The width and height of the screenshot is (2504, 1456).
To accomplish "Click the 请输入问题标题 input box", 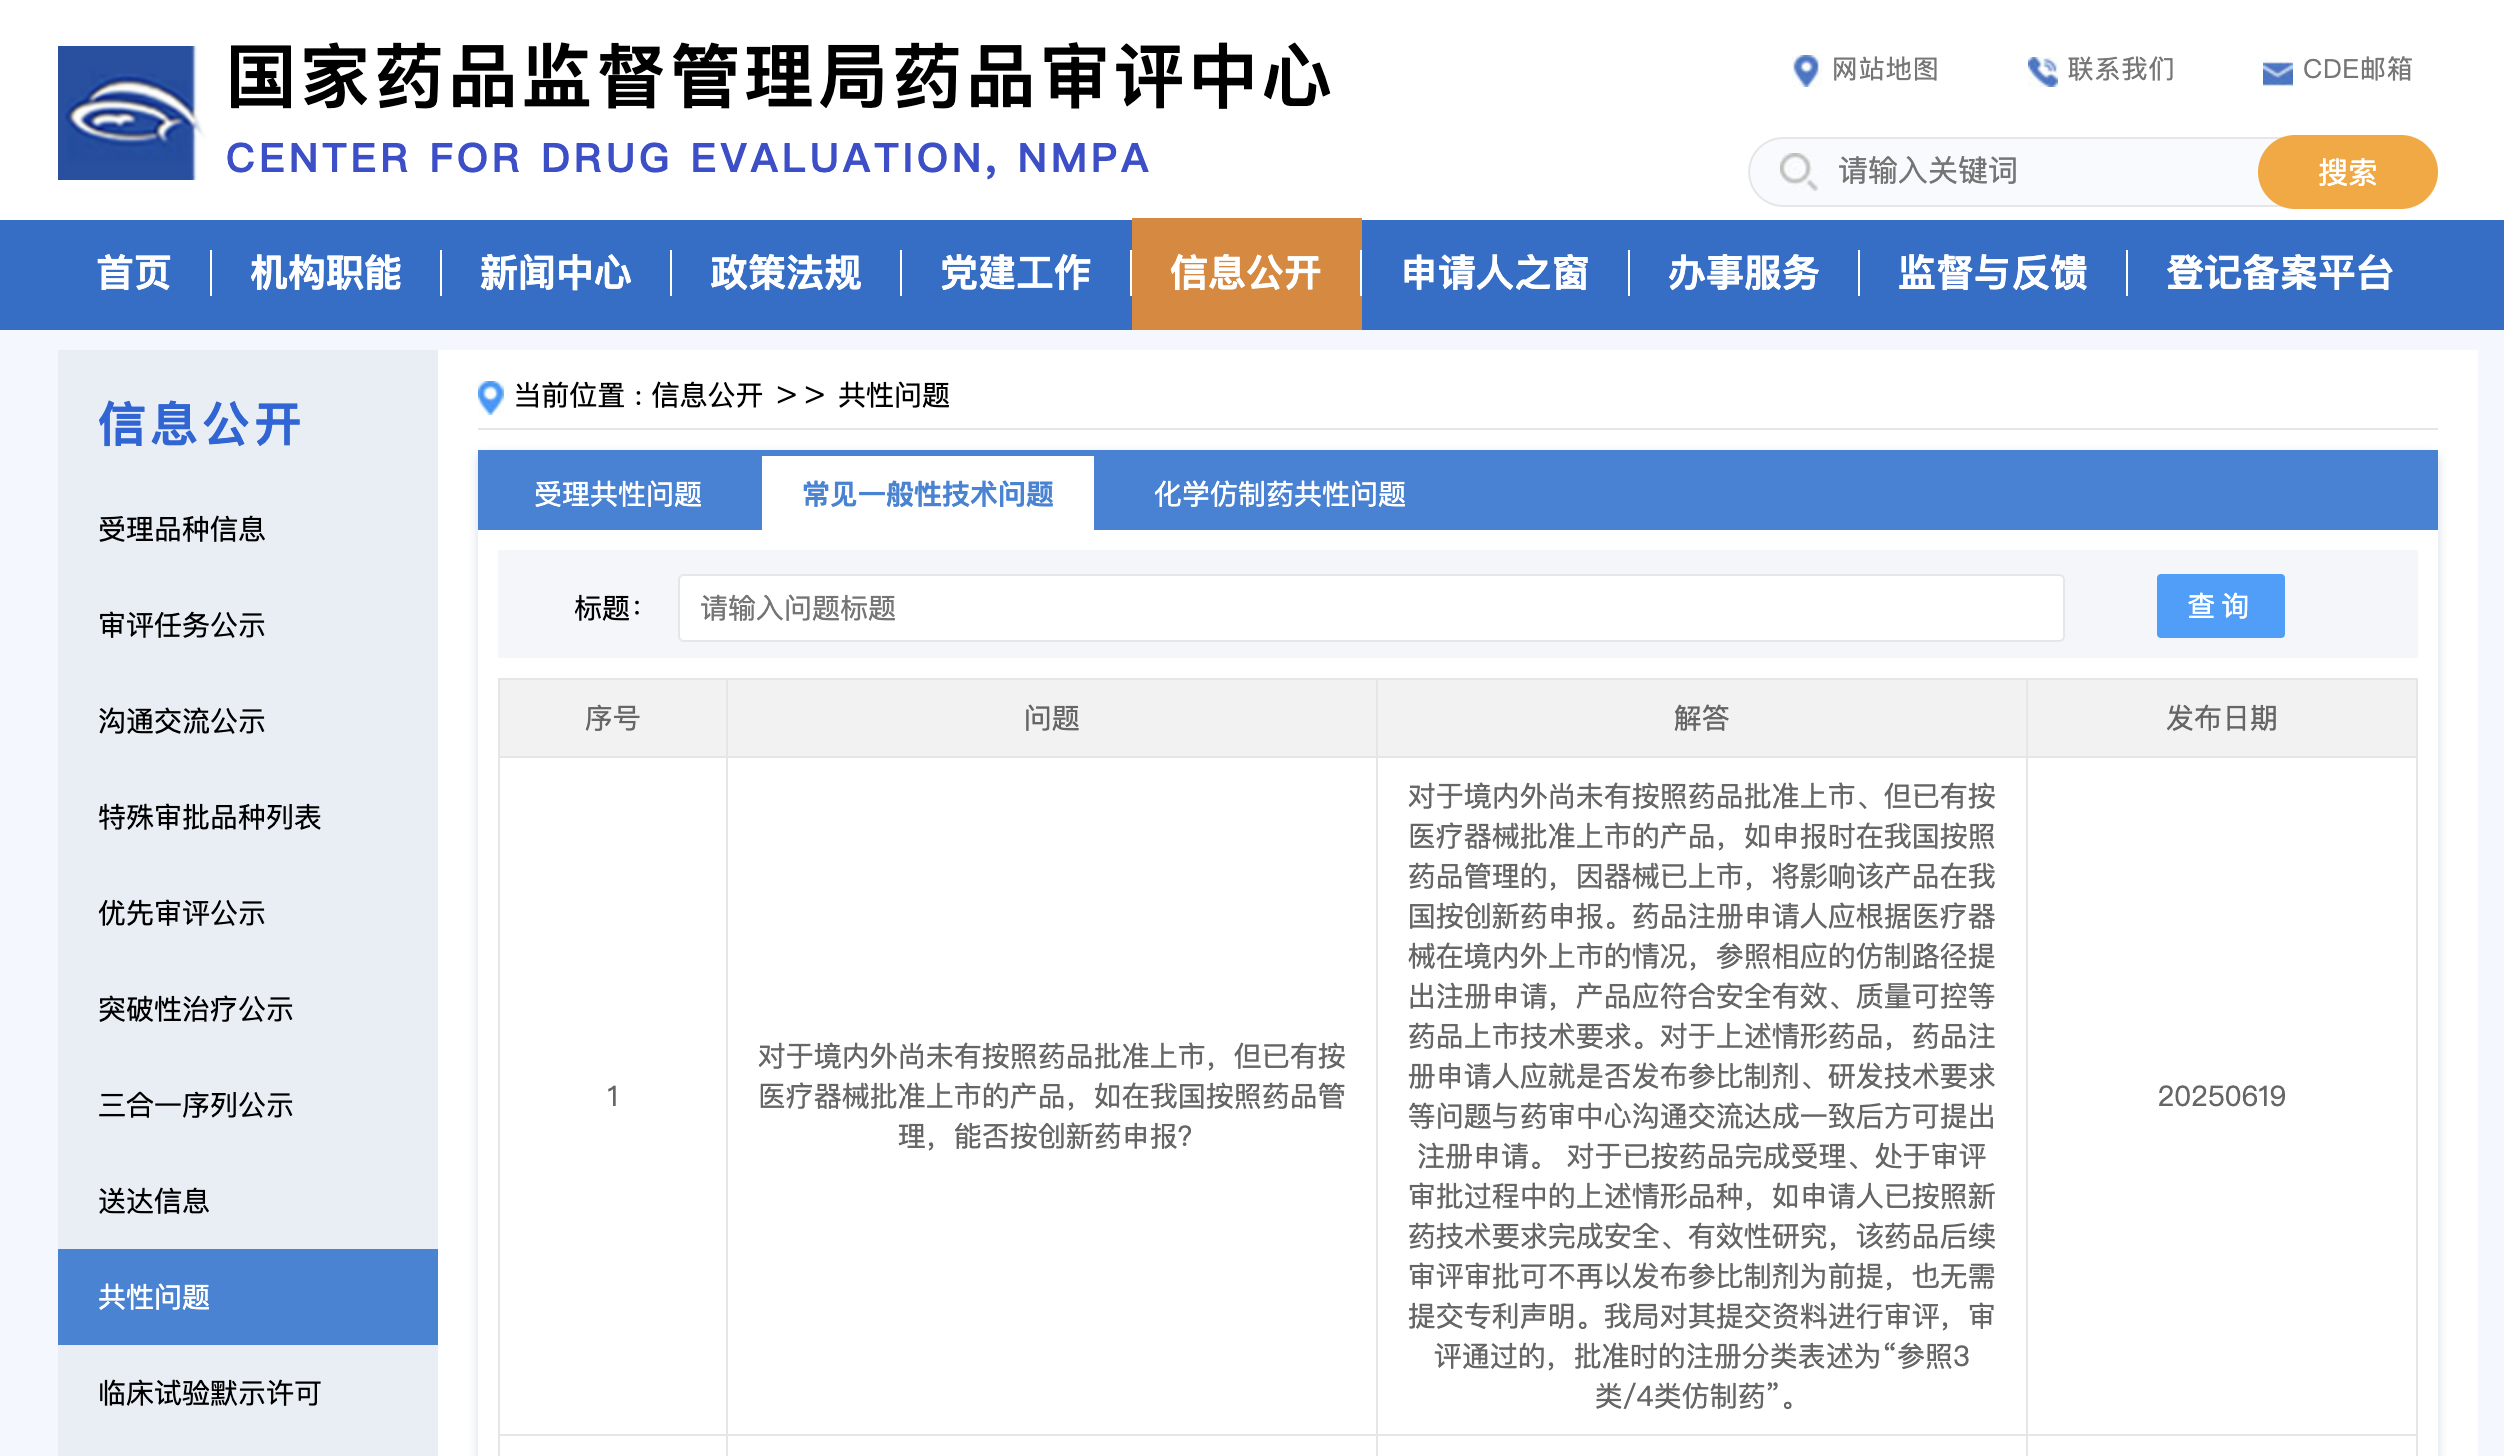I will [x=1370, y=608].
